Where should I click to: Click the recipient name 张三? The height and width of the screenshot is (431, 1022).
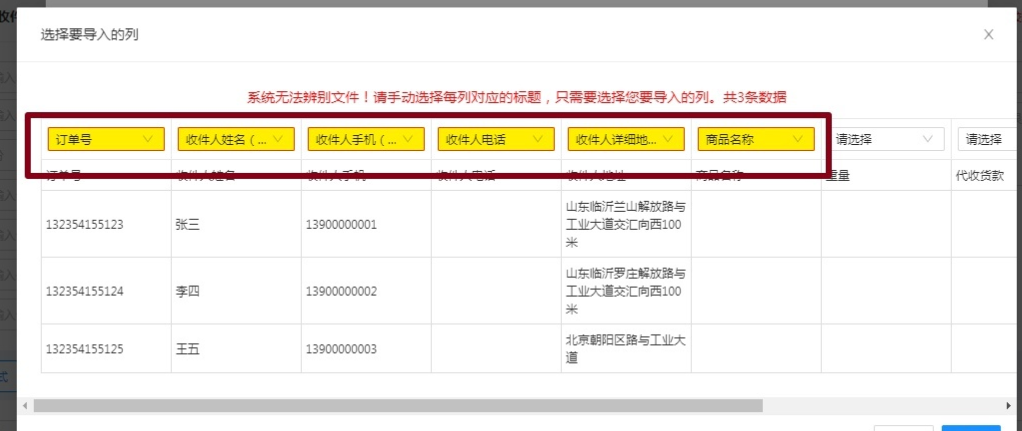188,225
